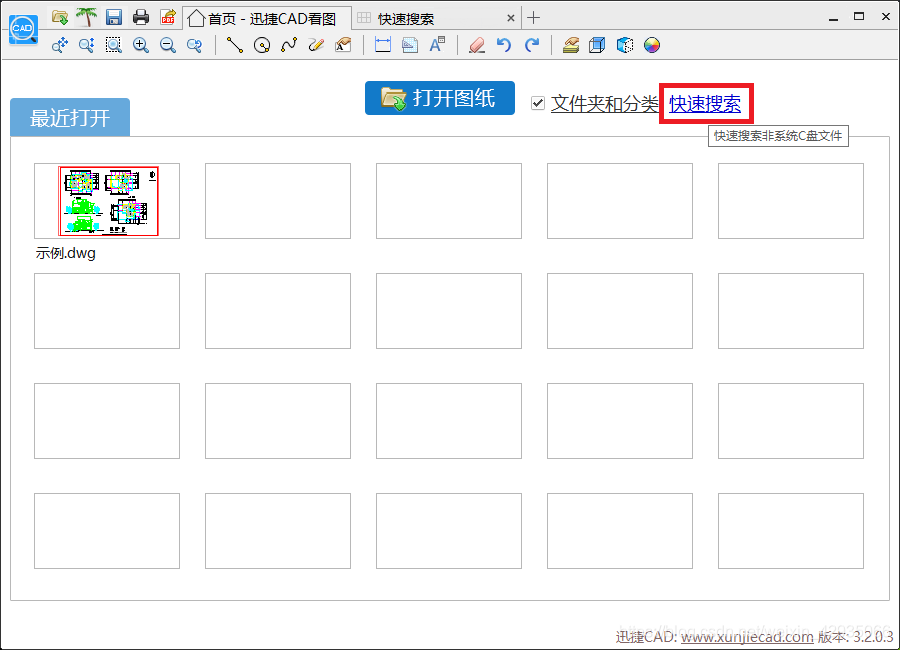Select the 最近打开 tab
Image resolution: width=900 pixels, height=650 pixels.
pos(70,118)
